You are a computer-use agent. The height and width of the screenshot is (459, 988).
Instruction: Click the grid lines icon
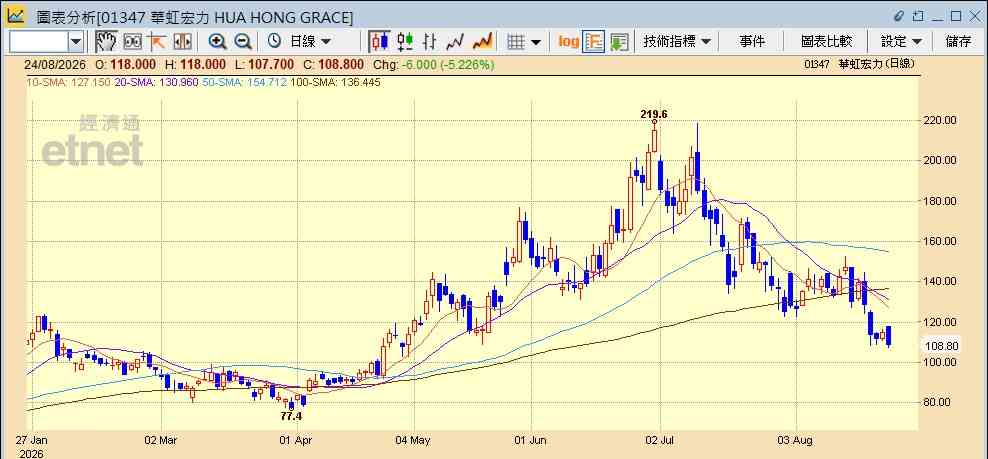tap(516, 42)
